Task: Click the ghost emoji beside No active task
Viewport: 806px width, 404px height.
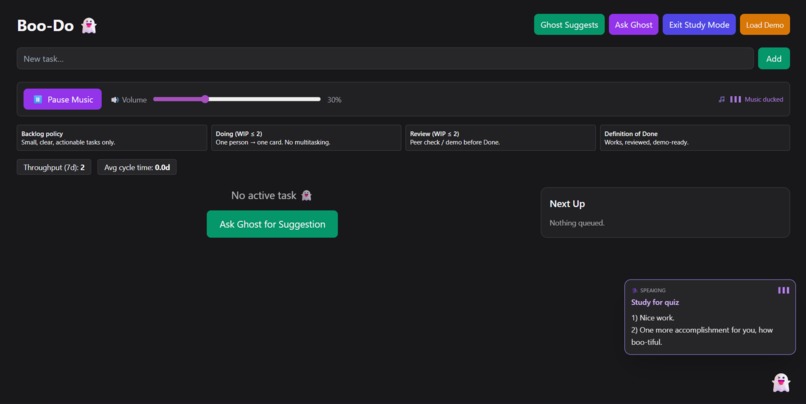Action: 306,195
